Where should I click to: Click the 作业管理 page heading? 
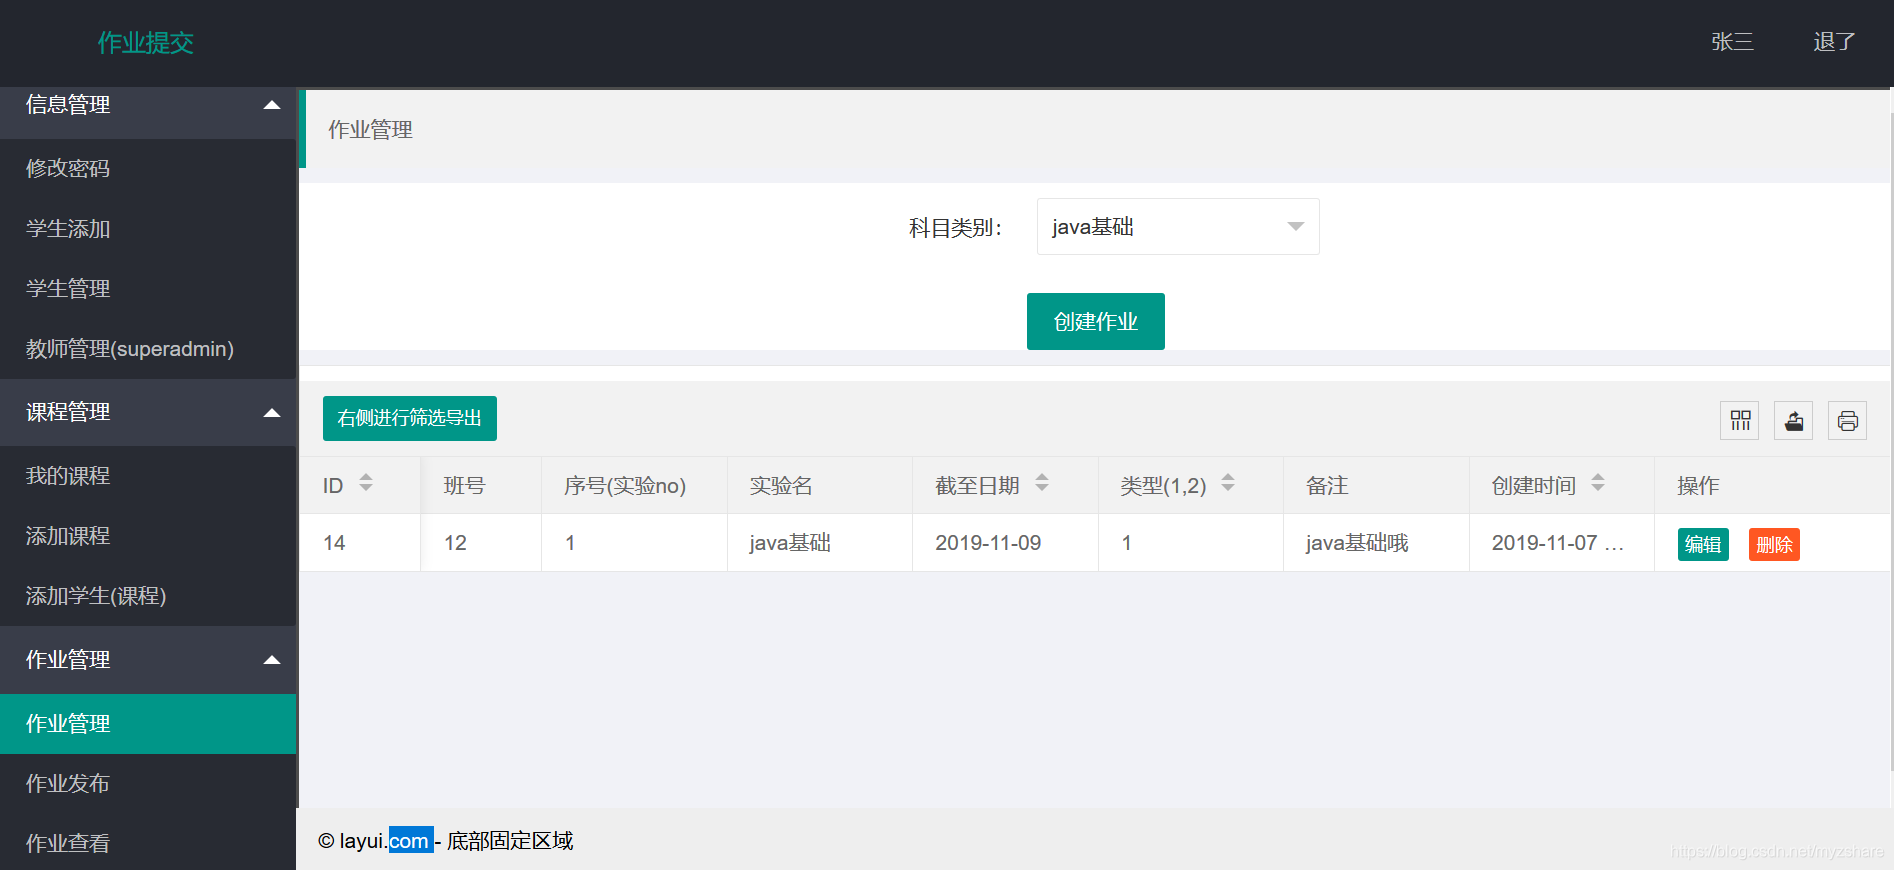[x=370, y=130]
